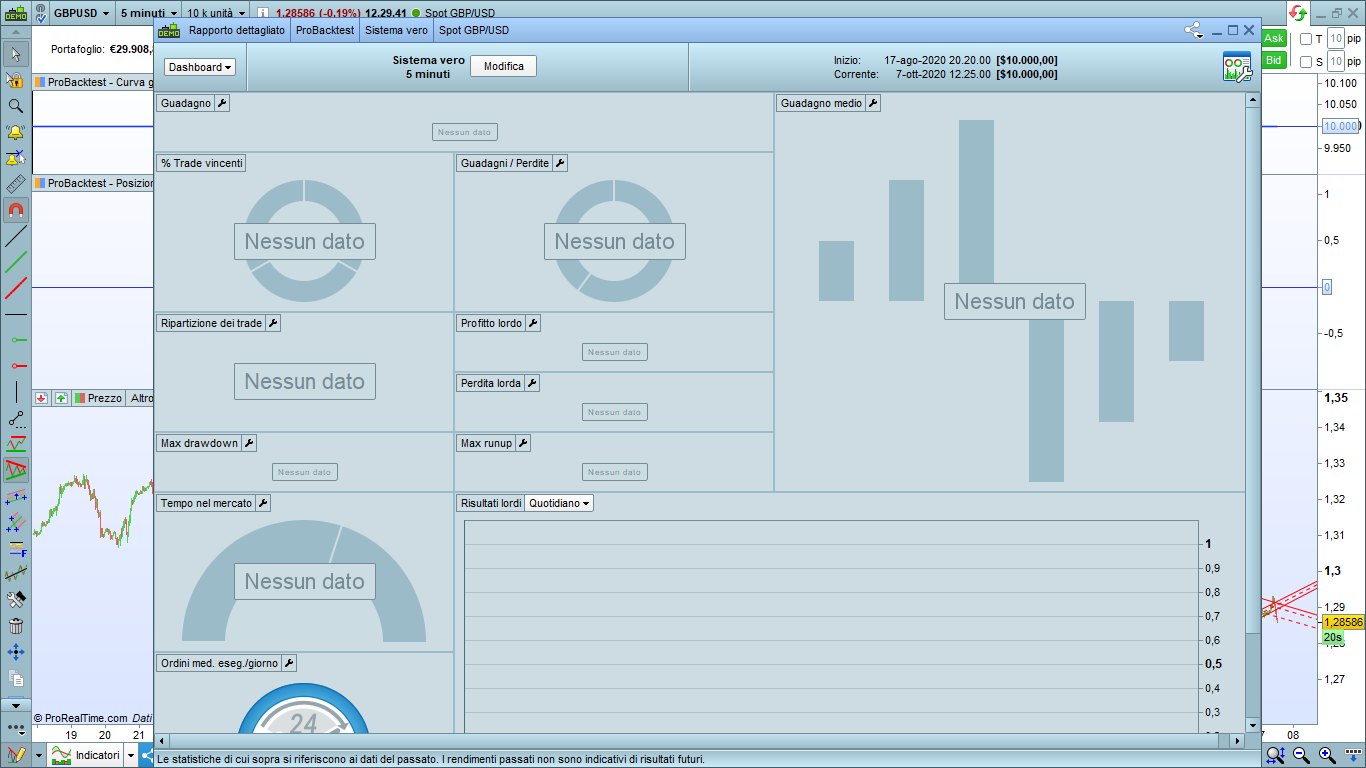Screen dimensions: 1366x768
Task: Click the Indicatori button
Action: [87, 755]
